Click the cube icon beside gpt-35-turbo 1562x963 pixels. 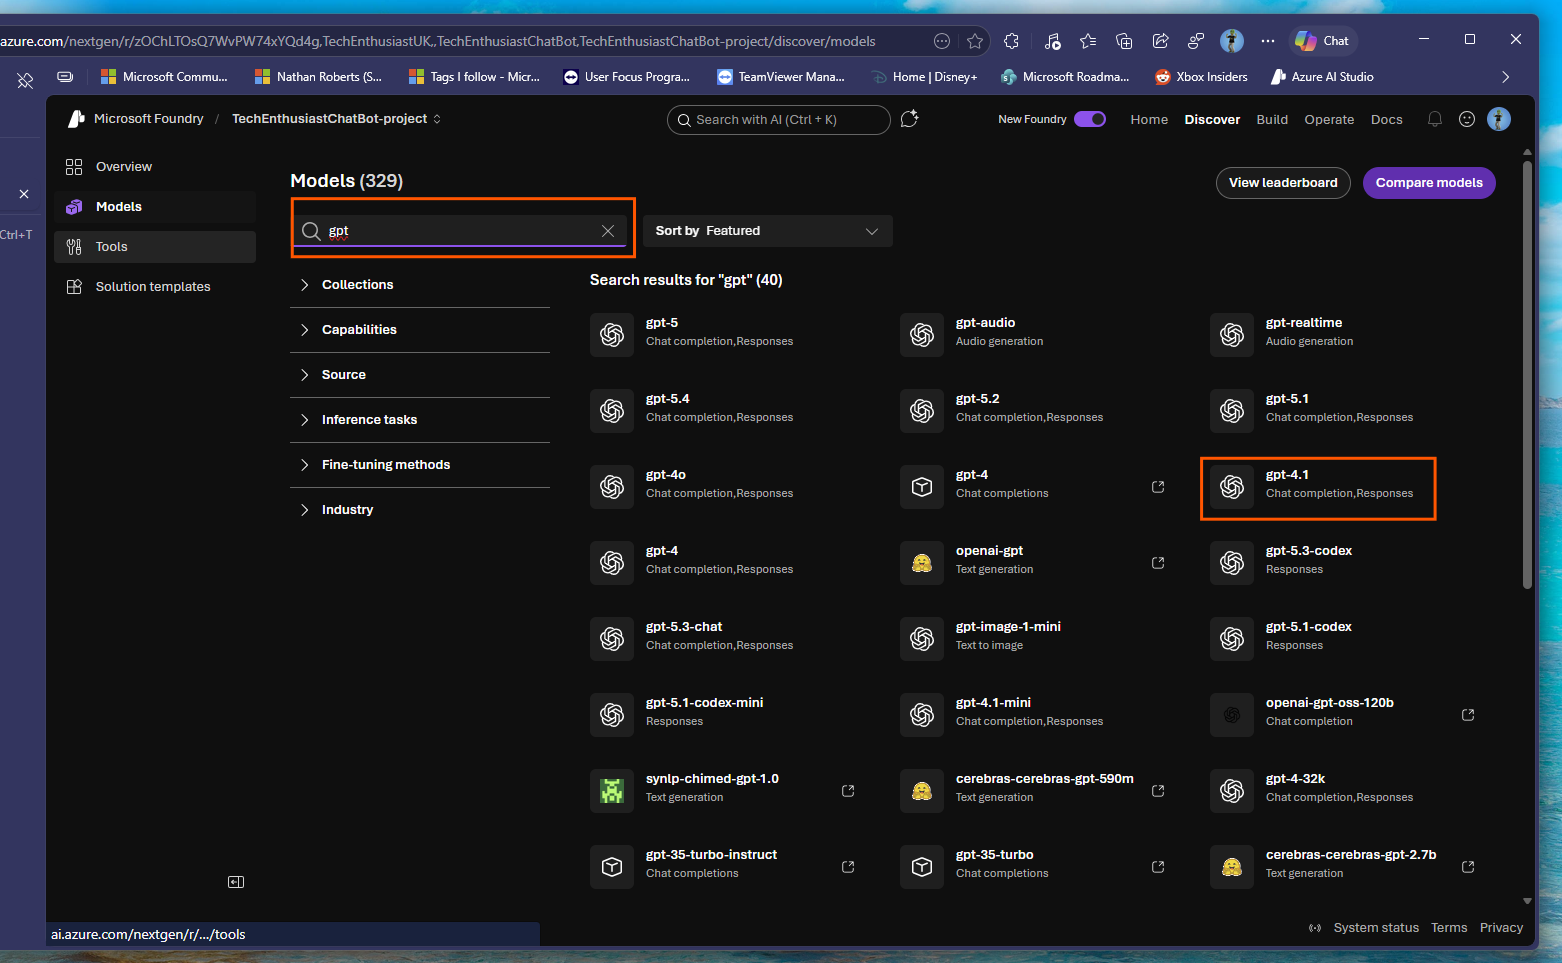[x=922, y=867]
